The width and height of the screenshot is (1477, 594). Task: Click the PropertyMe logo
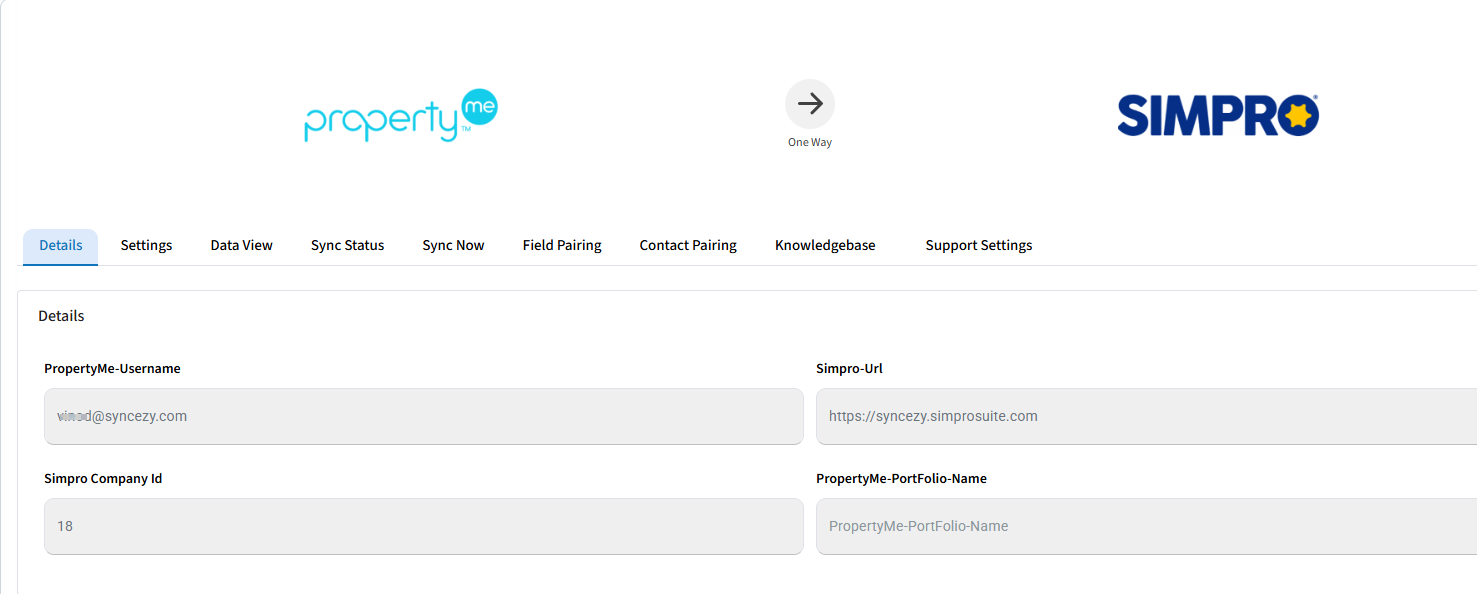401,116
